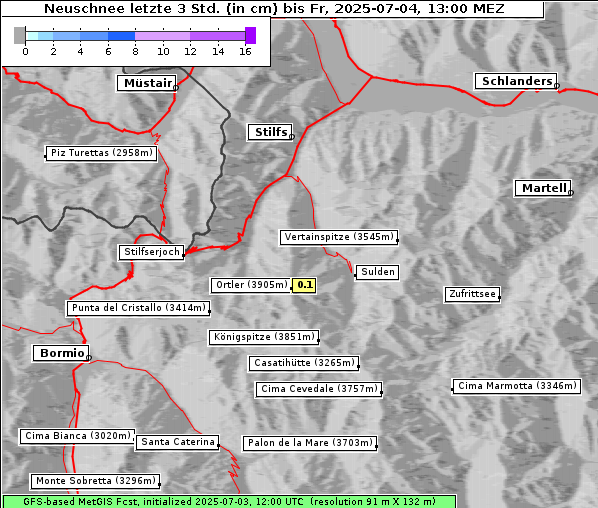The width and height of the screenshot is (598, 508).
Task: Click the Piz Turettas (2958m) label
Action: [x=101, y=153]
